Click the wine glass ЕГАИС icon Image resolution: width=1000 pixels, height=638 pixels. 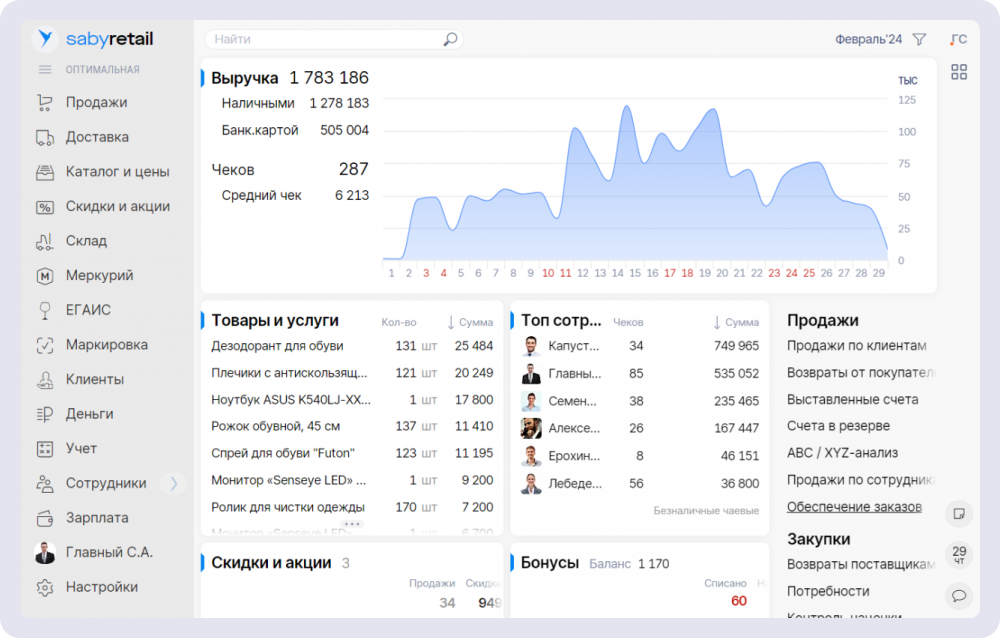click(44, 310)
